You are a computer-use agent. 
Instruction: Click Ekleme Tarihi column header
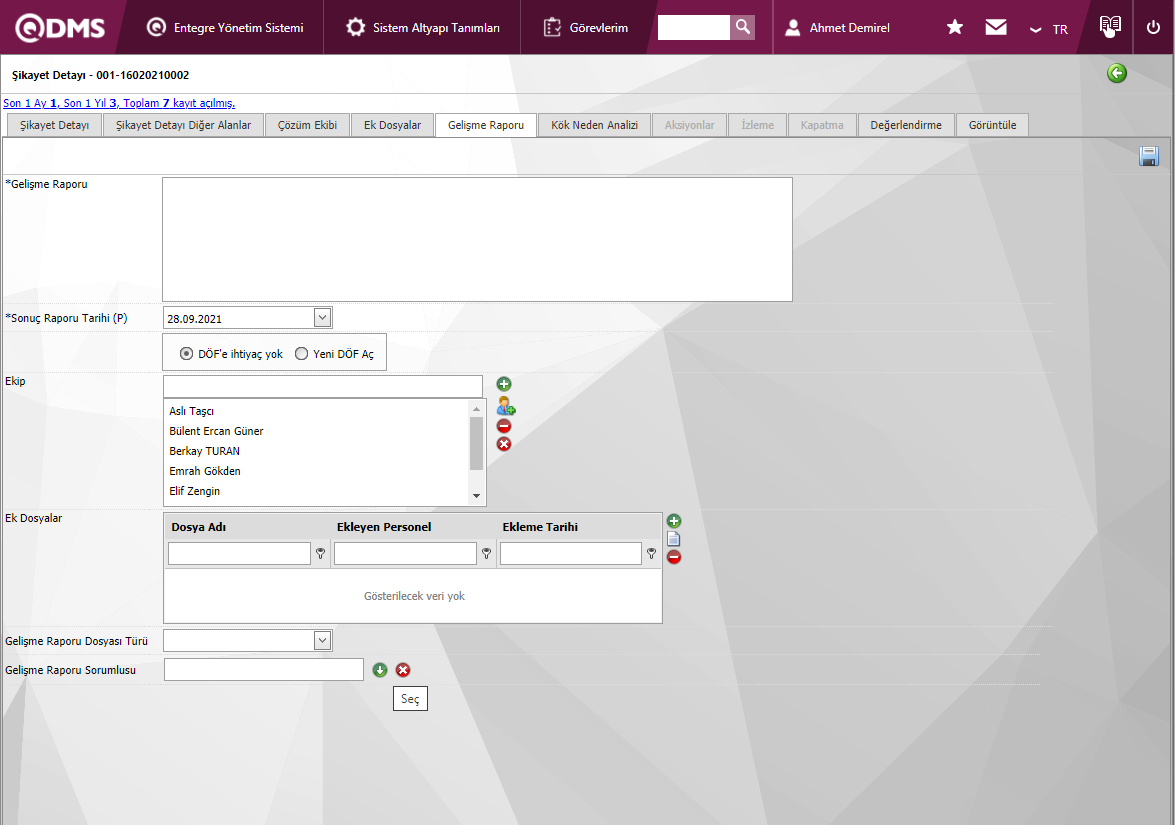click(540, 527)
